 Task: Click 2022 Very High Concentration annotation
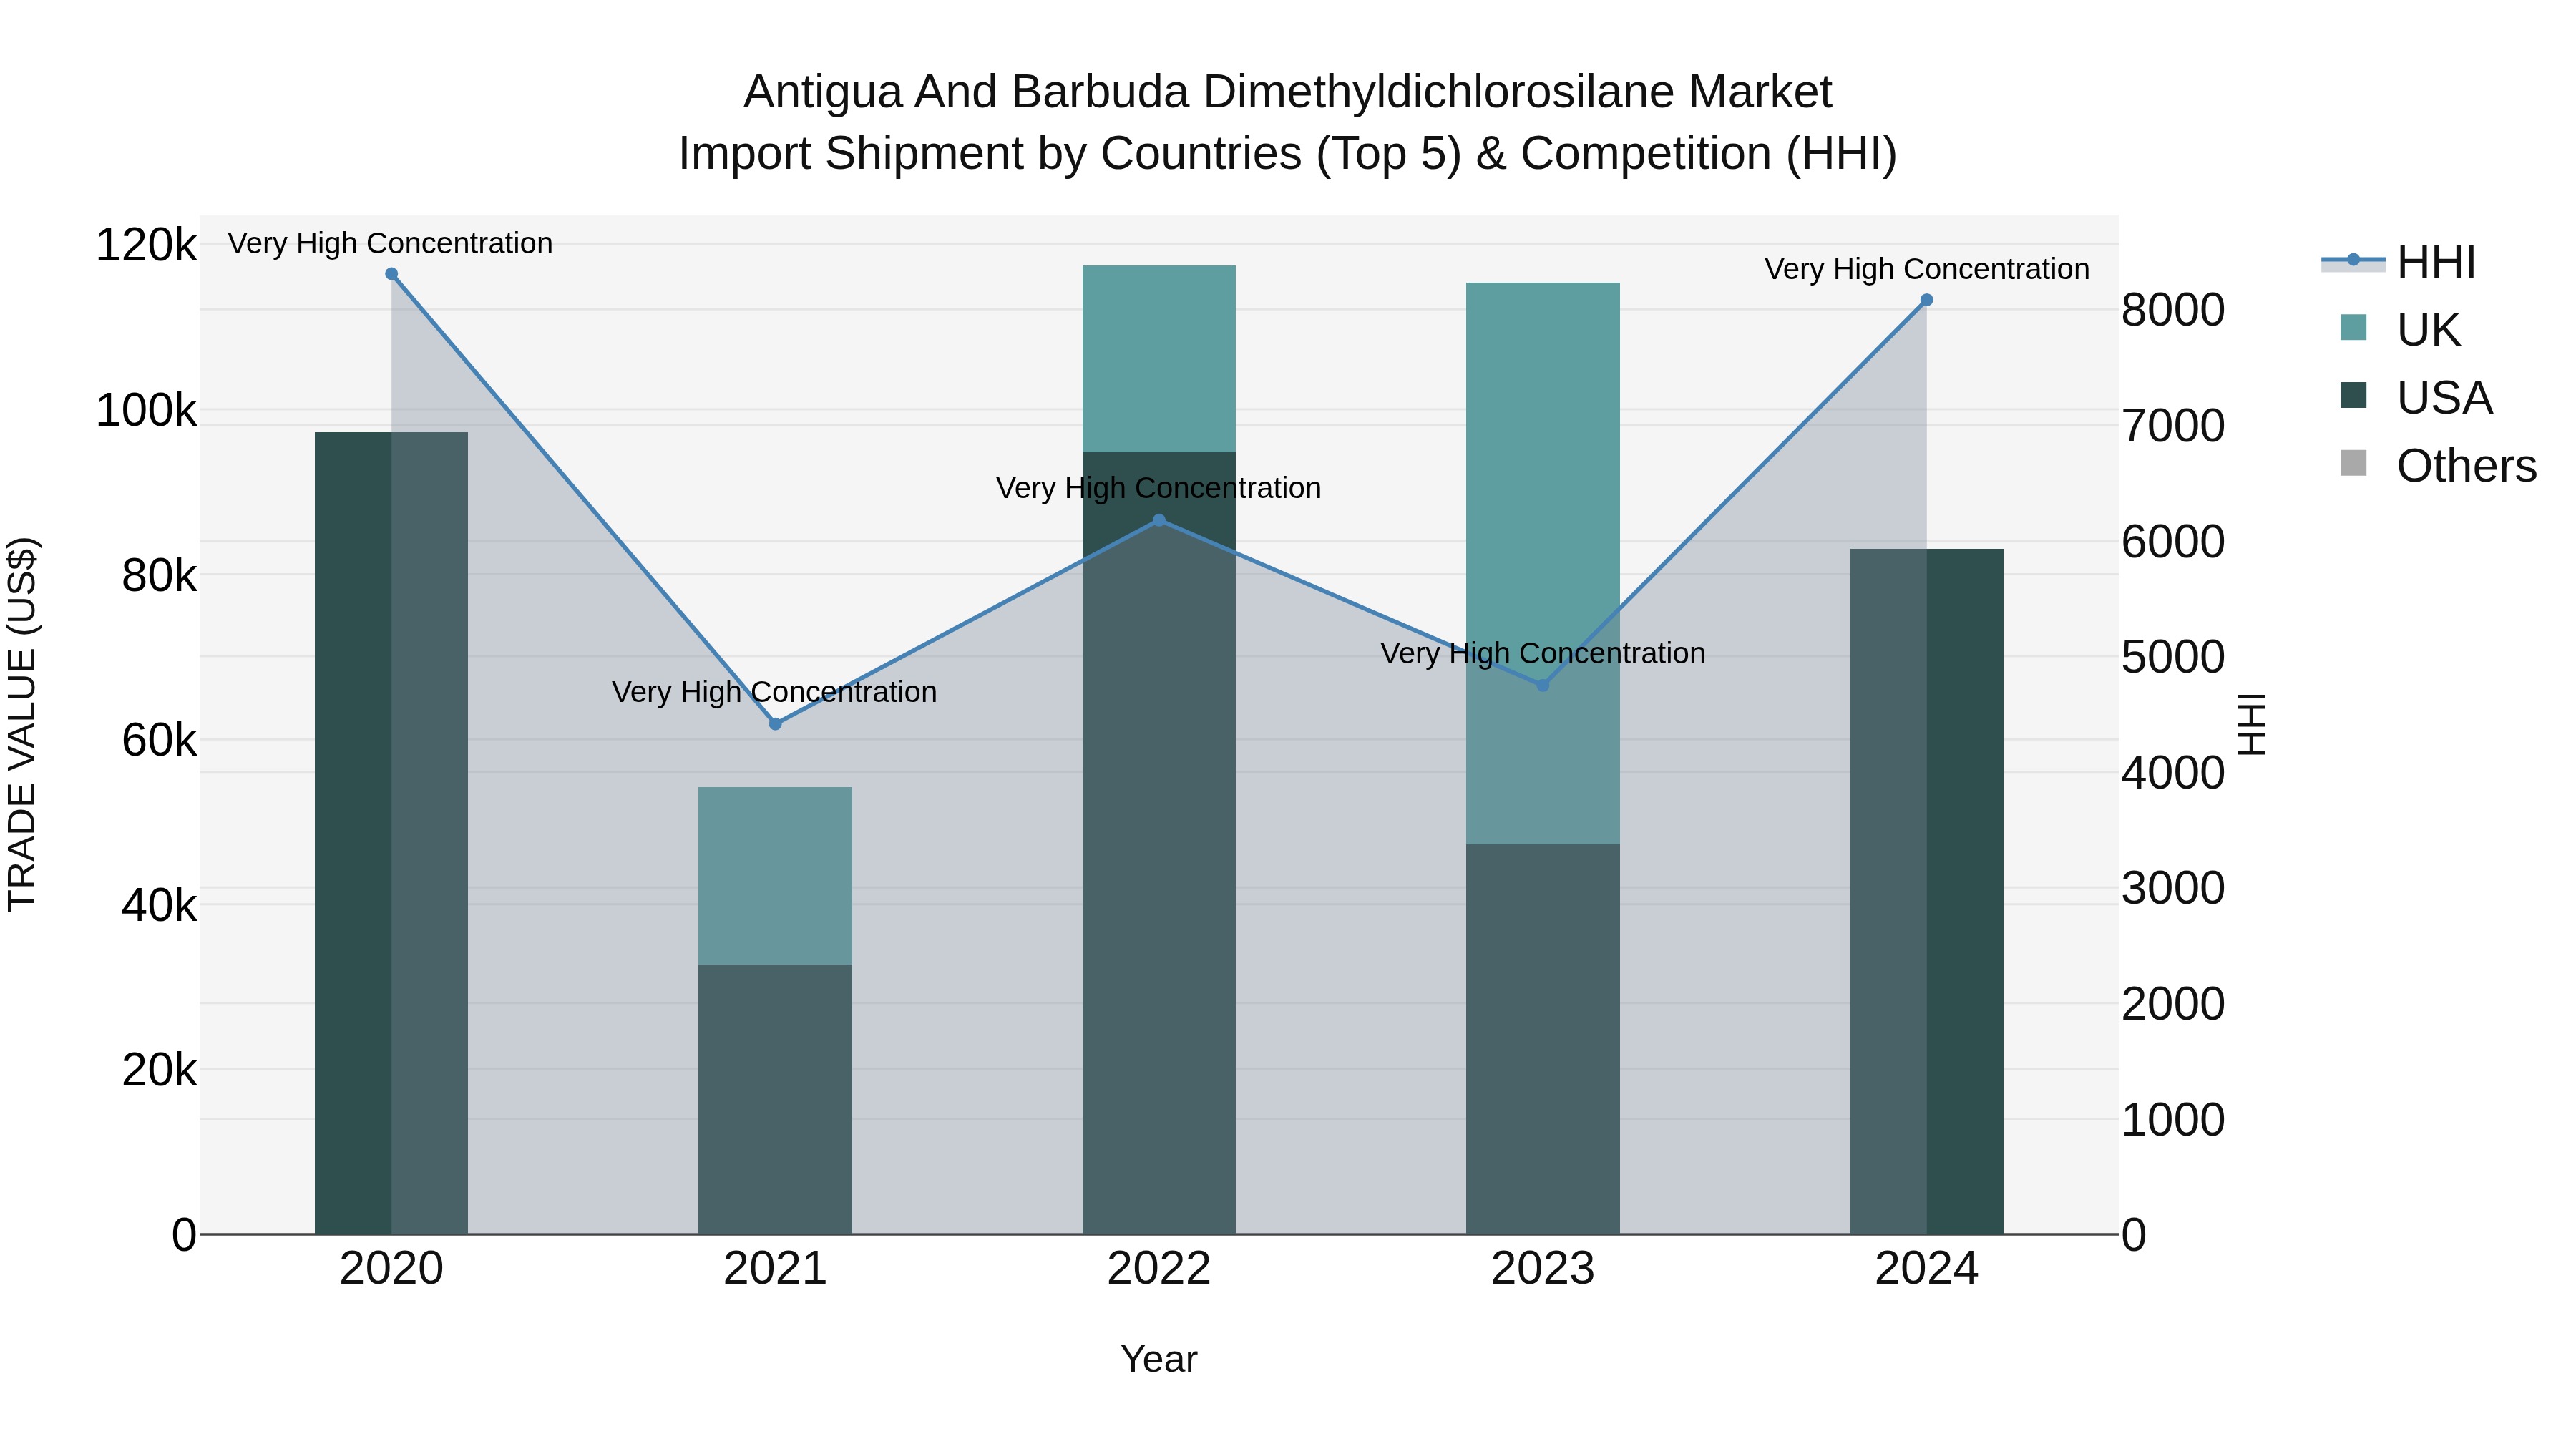pyautogui.click(x=1159, y=488)
